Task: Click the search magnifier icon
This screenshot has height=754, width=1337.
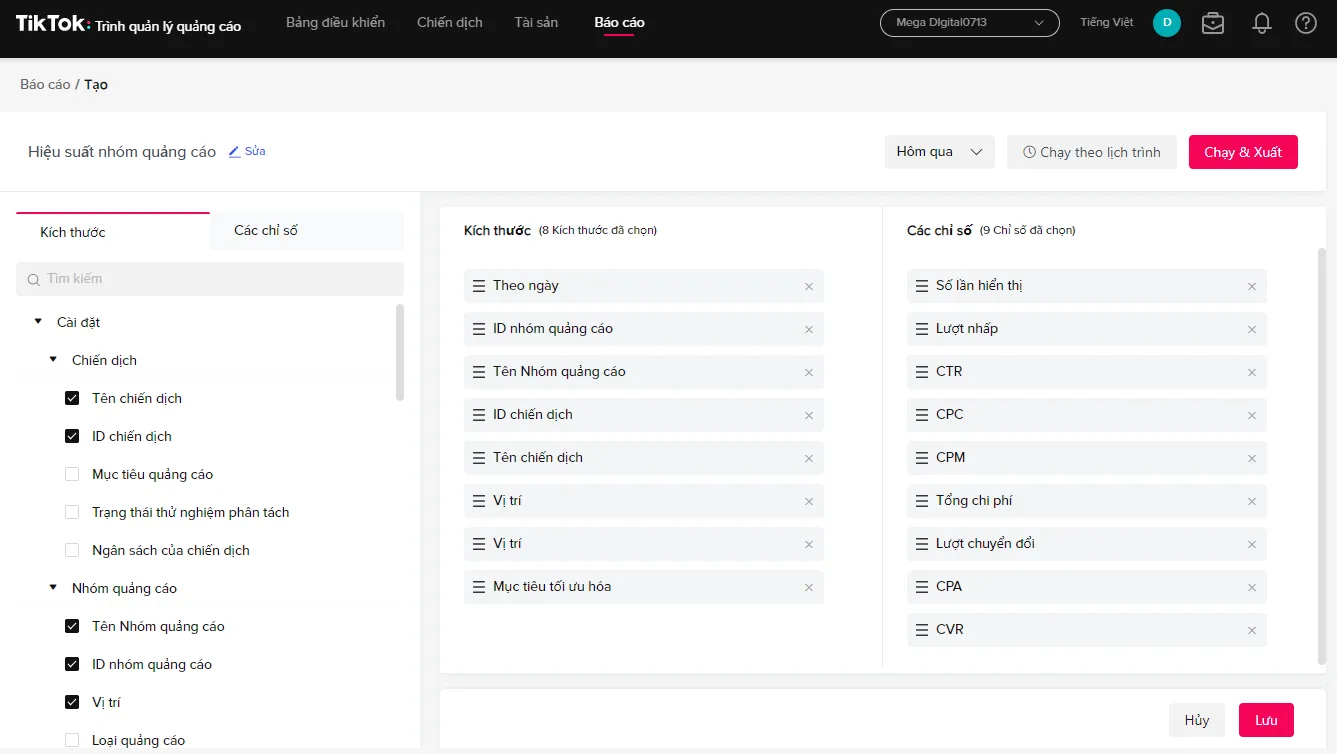Action: [x=34, y=280]
